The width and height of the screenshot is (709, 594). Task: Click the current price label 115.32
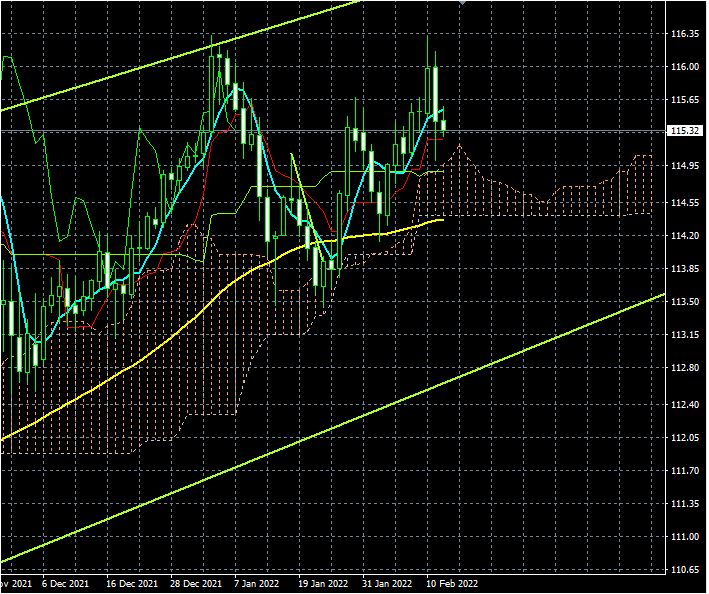[685, 131]
